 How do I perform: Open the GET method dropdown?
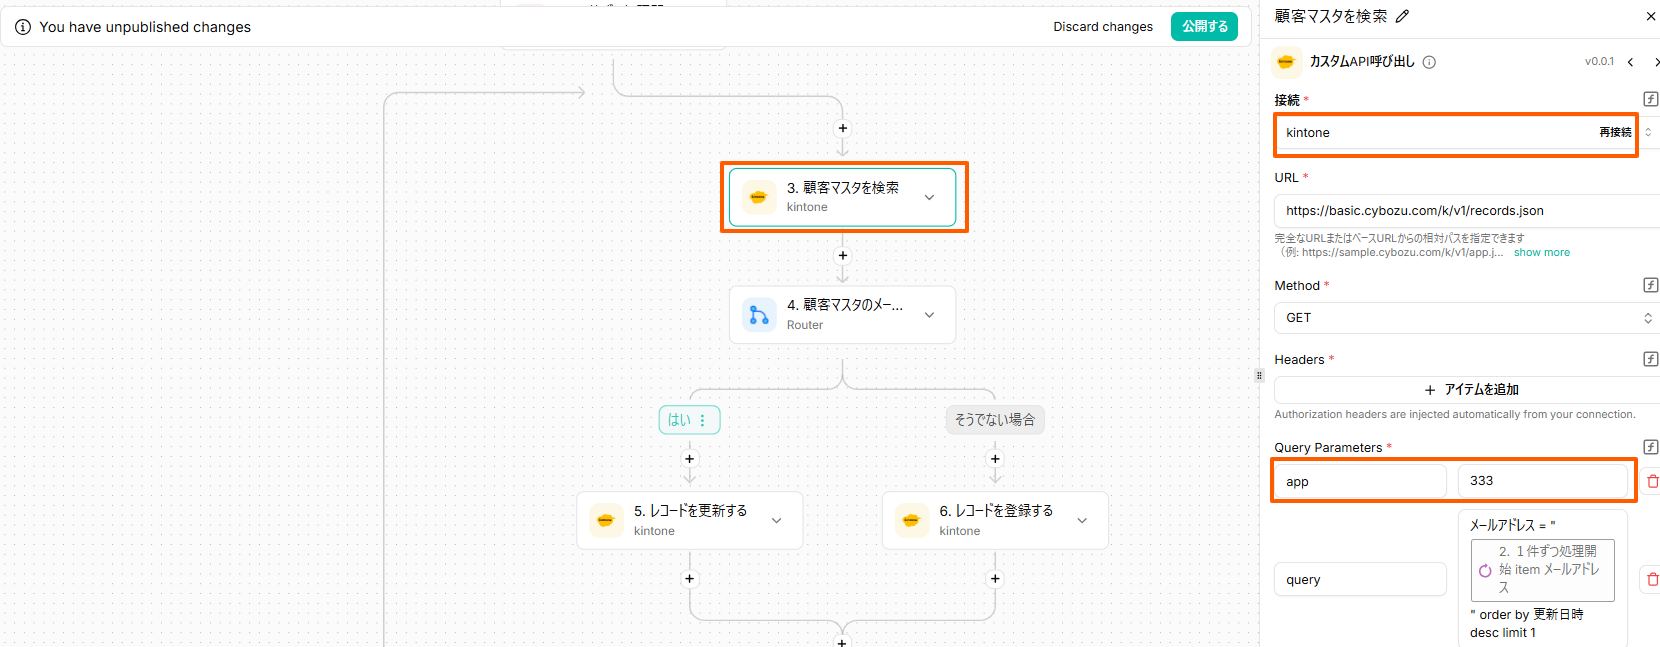click(1467, 318)
